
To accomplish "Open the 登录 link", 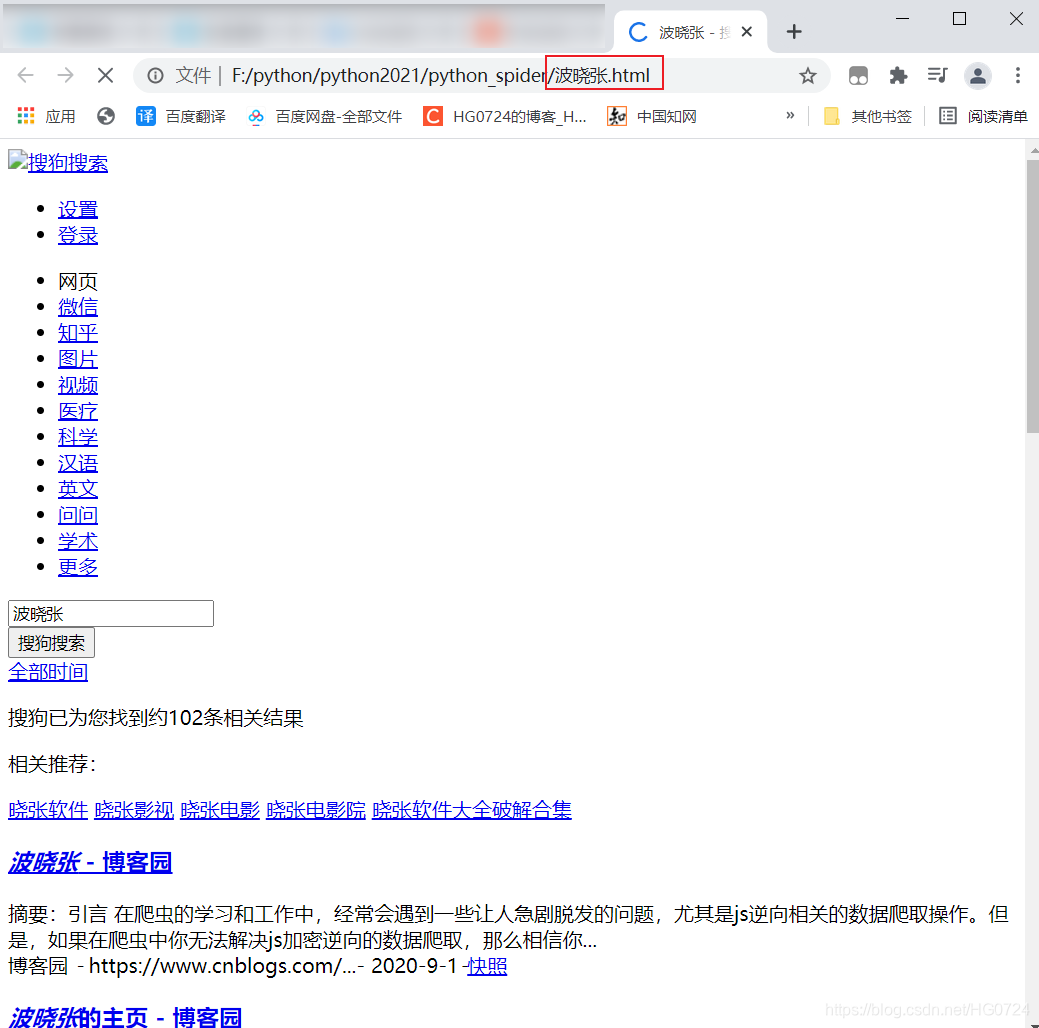I will pos(78,235).
